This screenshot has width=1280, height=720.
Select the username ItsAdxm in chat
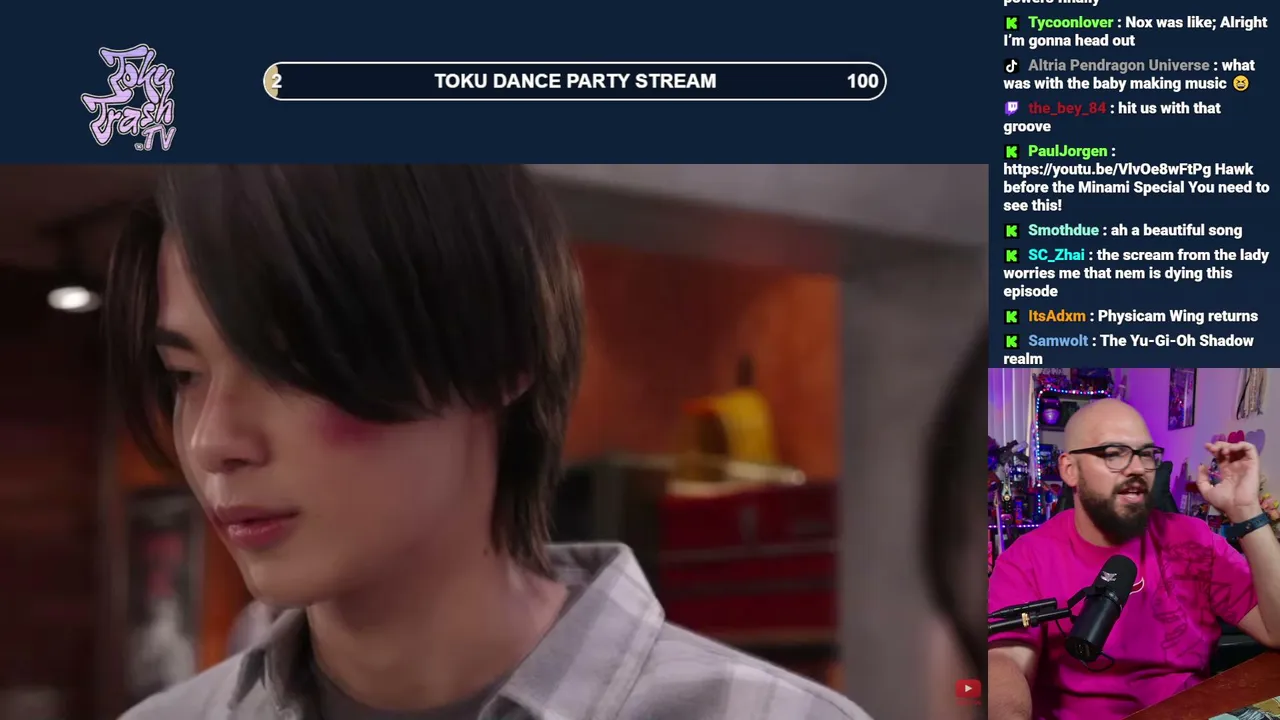click(1057, 317)
